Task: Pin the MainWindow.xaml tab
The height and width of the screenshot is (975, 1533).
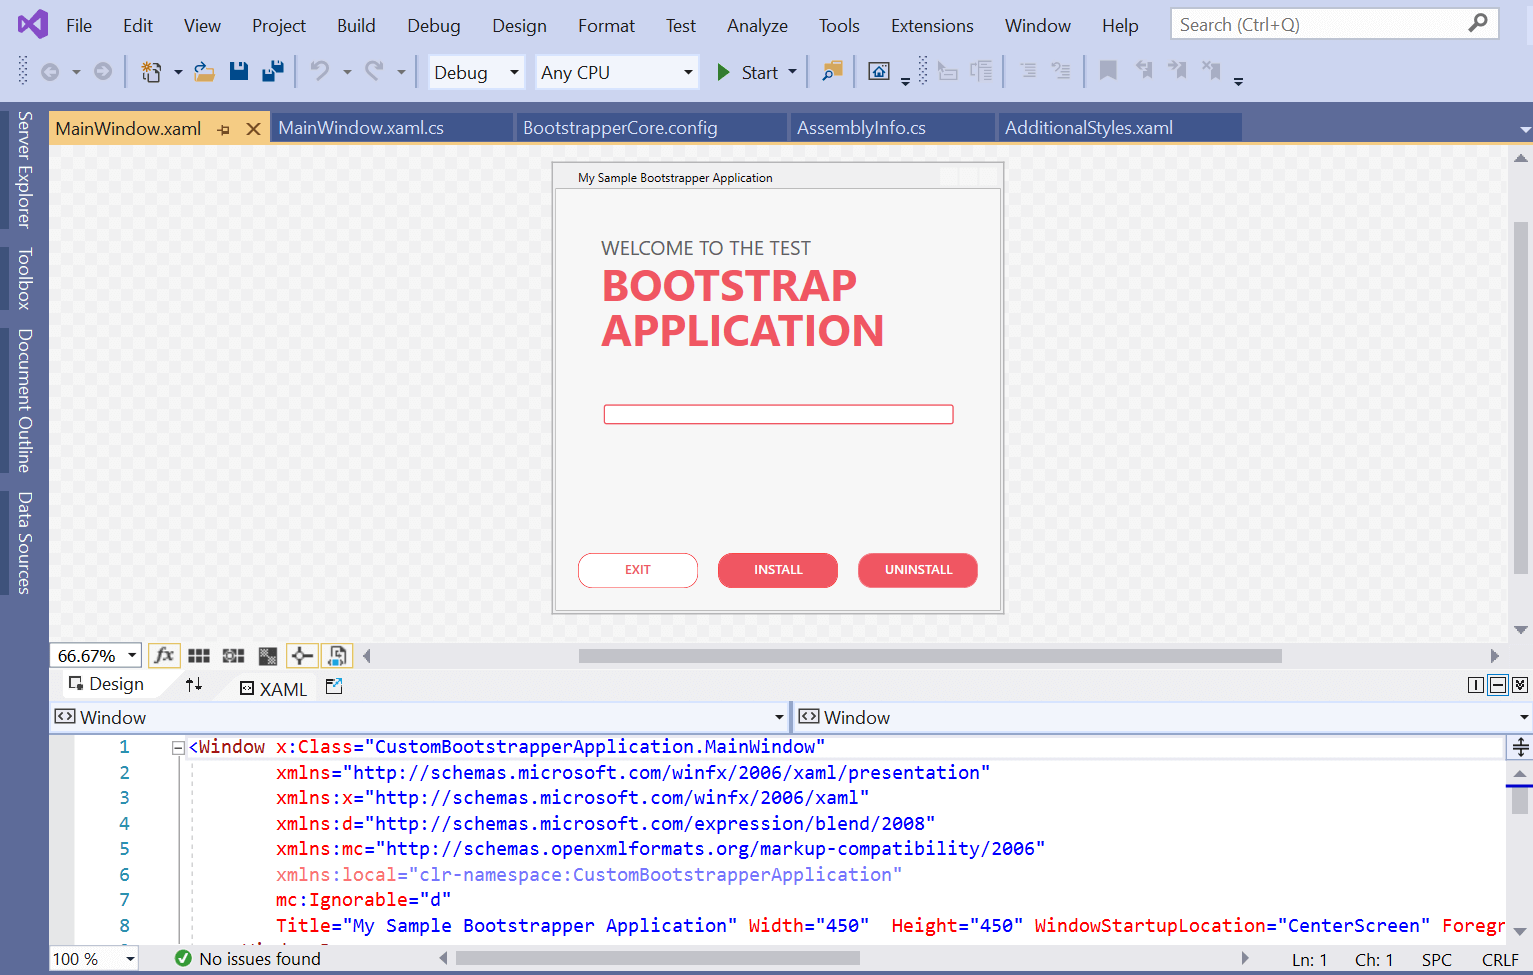Action: point(224,129)
